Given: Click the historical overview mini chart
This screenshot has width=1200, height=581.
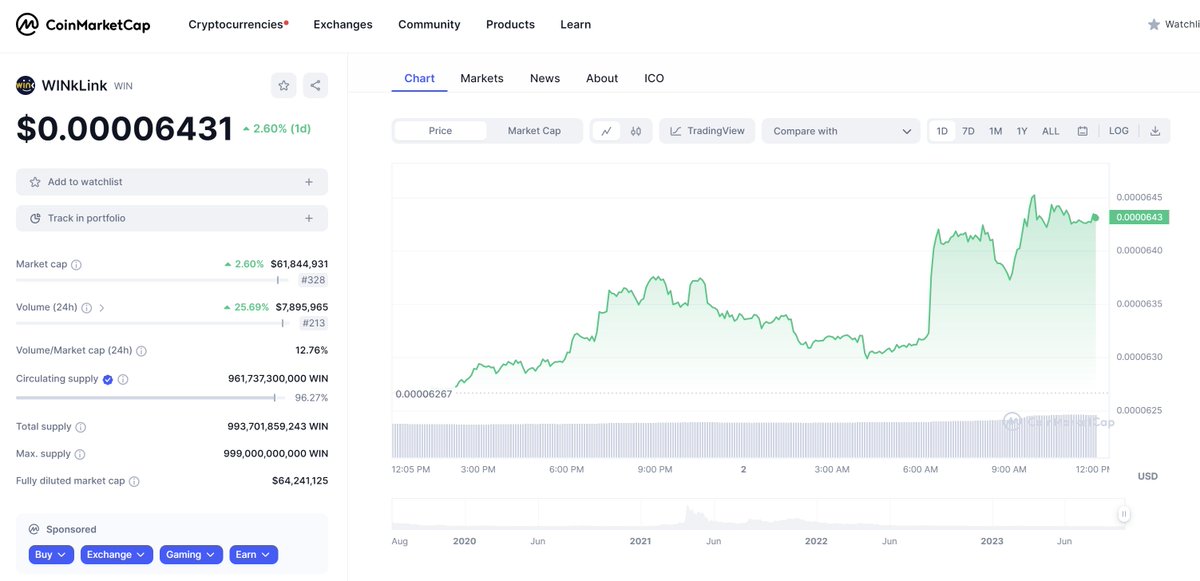Looking at the screenshot, I should pos(756,514).
